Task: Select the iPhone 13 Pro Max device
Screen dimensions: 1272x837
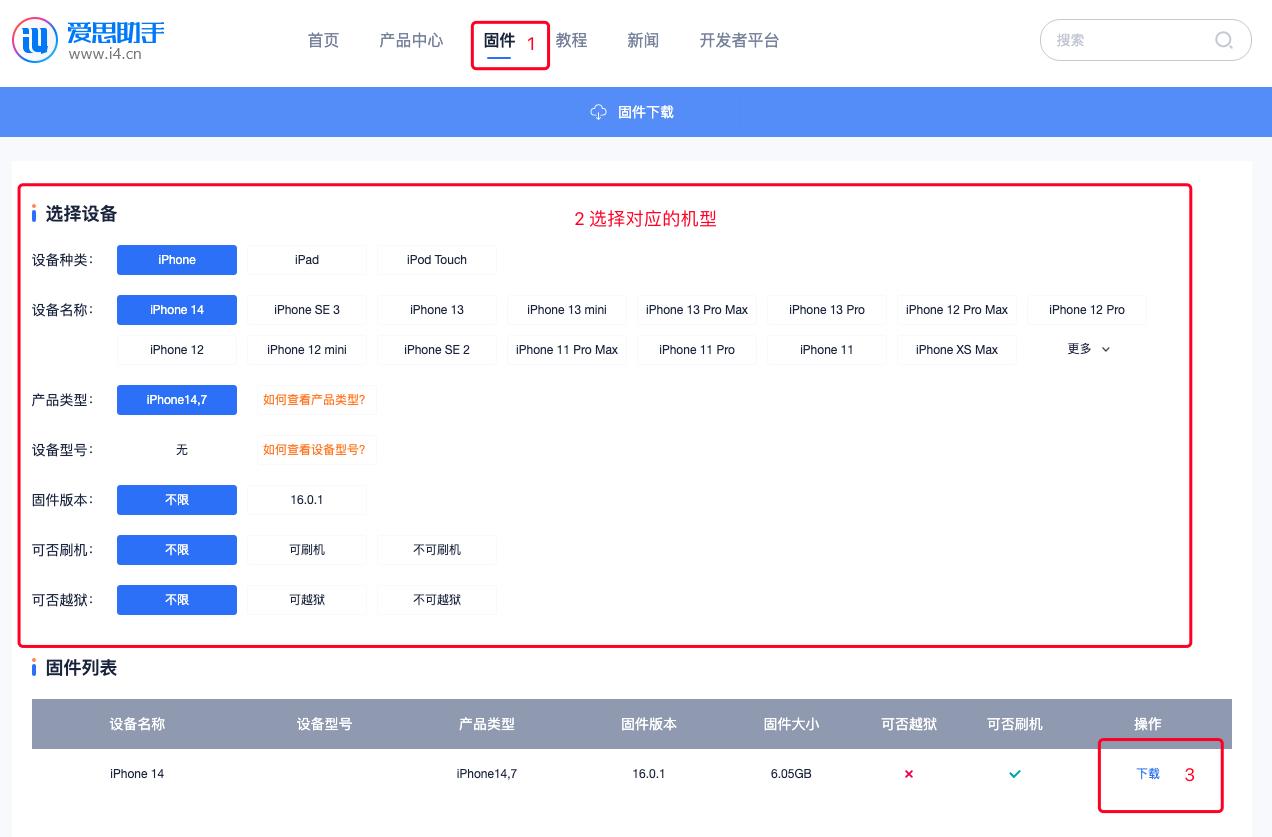Action: (696, 310)
